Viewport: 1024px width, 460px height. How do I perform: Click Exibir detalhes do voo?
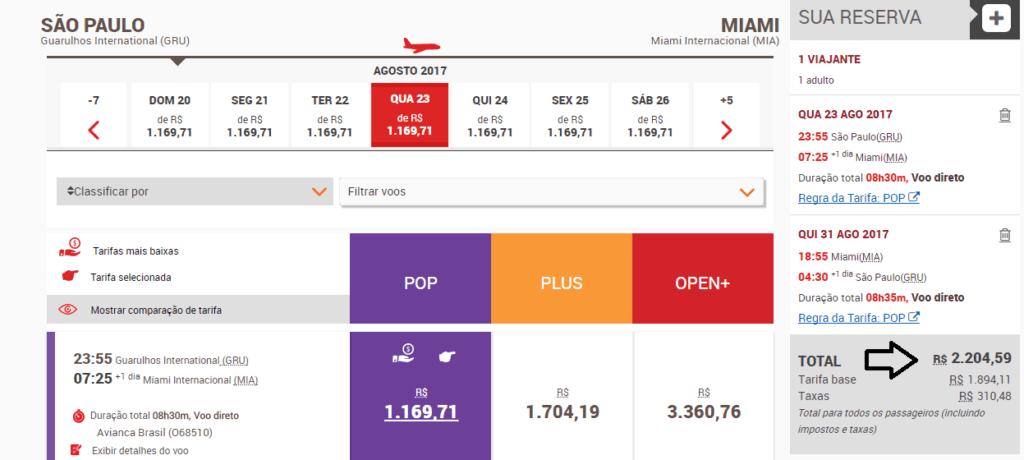[x=140, y=450]
